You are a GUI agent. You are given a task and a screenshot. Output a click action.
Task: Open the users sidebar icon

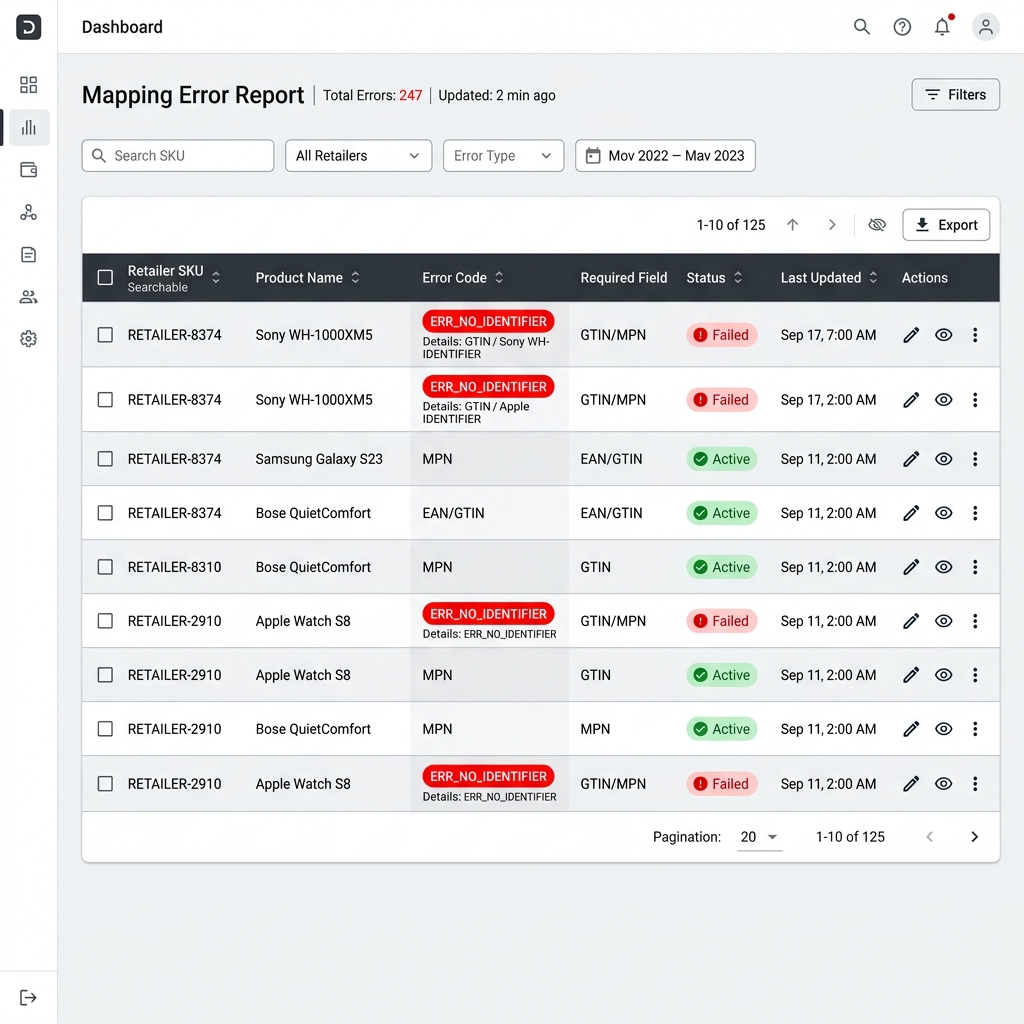point(28,297)
